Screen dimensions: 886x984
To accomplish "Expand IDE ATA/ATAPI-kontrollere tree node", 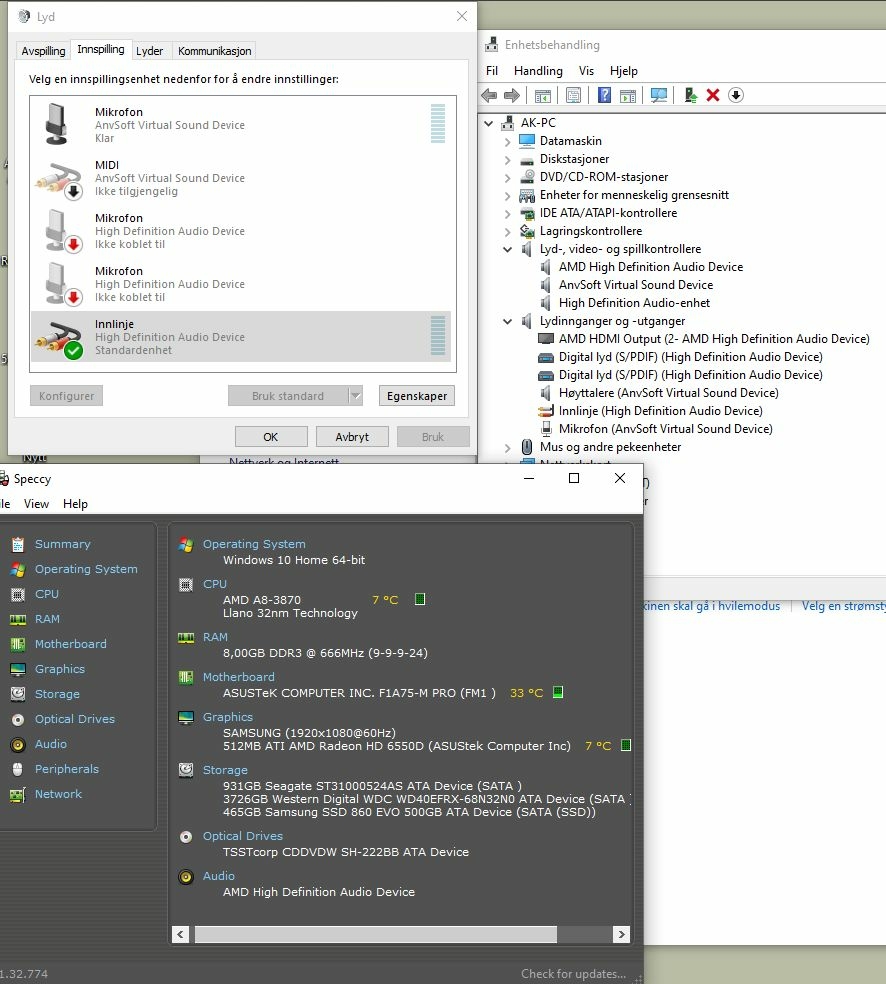I will (x=508, y=214).
